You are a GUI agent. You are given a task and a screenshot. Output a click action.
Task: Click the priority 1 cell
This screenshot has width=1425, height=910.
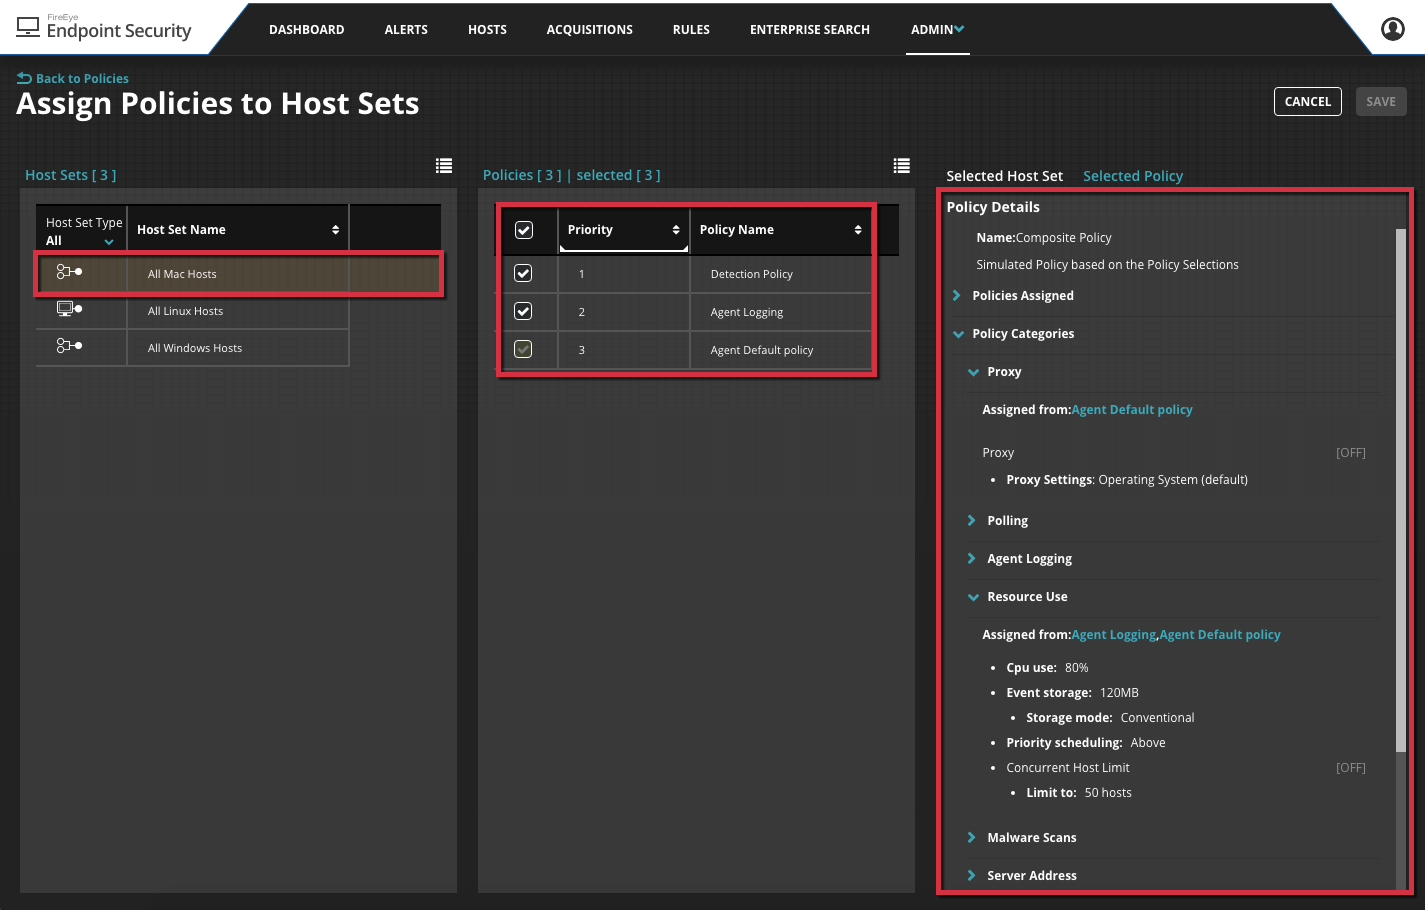click(624, 274)
